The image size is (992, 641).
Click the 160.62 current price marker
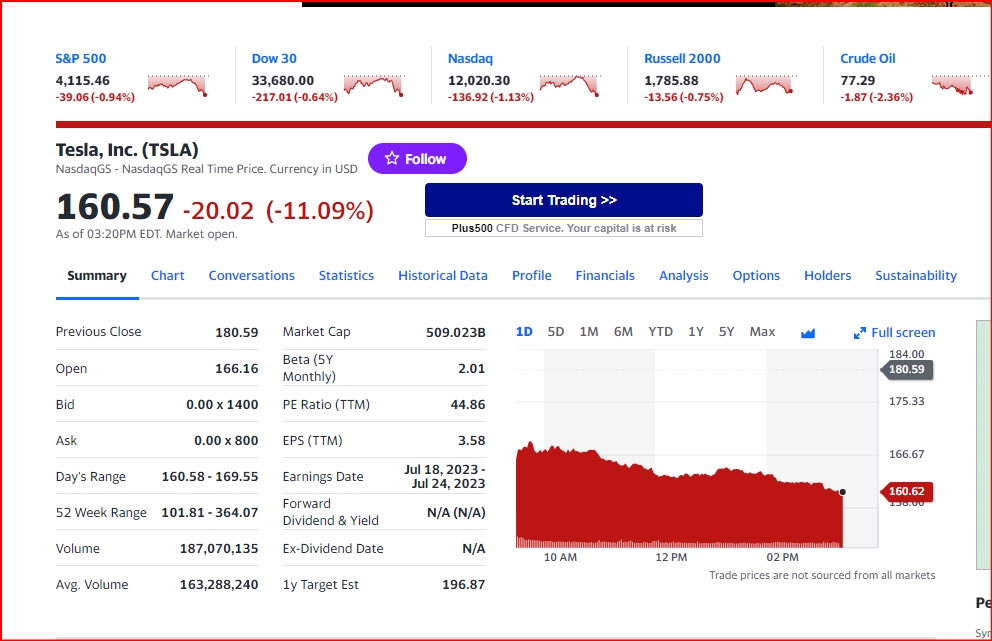tap(905, 491)
